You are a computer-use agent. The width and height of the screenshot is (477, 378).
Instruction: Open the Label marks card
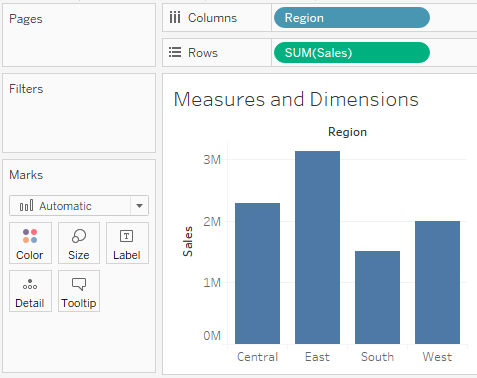click(127, 243)
